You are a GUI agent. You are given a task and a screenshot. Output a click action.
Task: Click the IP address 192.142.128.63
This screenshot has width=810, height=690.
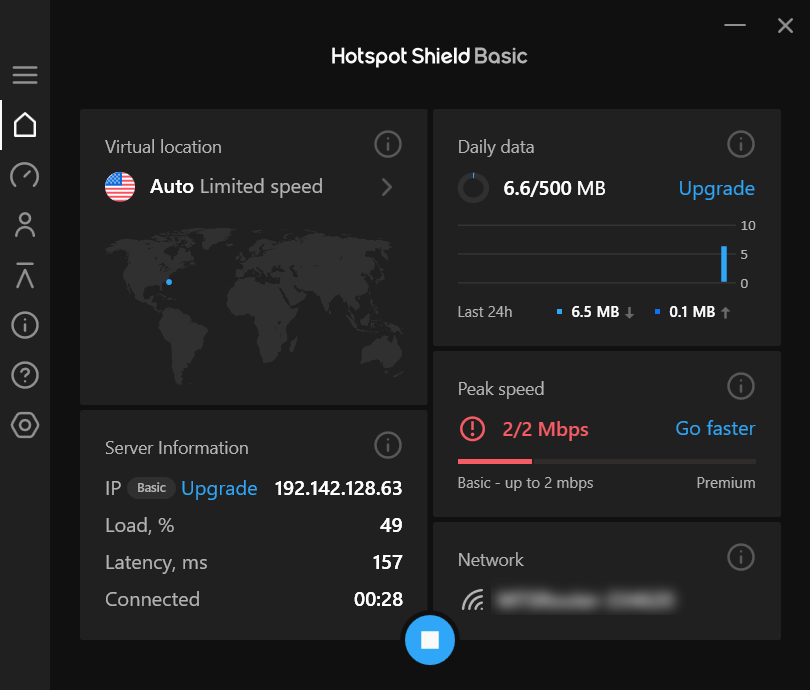click(338, 488)
